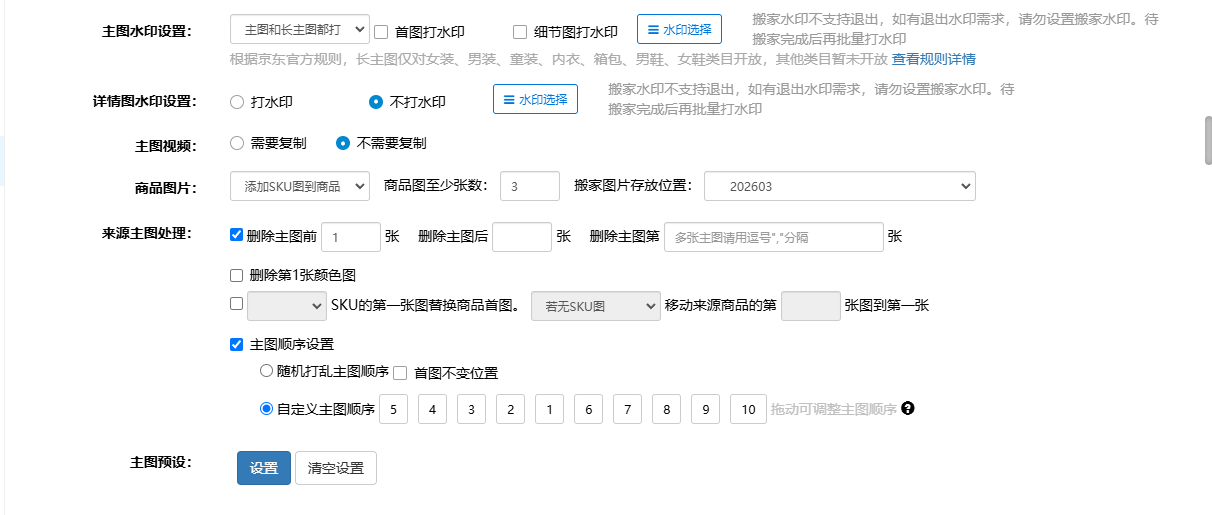The width and height of the screenshot is (1212, 515).
Task: Select 随机打乱主图顺序 radio option
Action: tap(266, 371)
